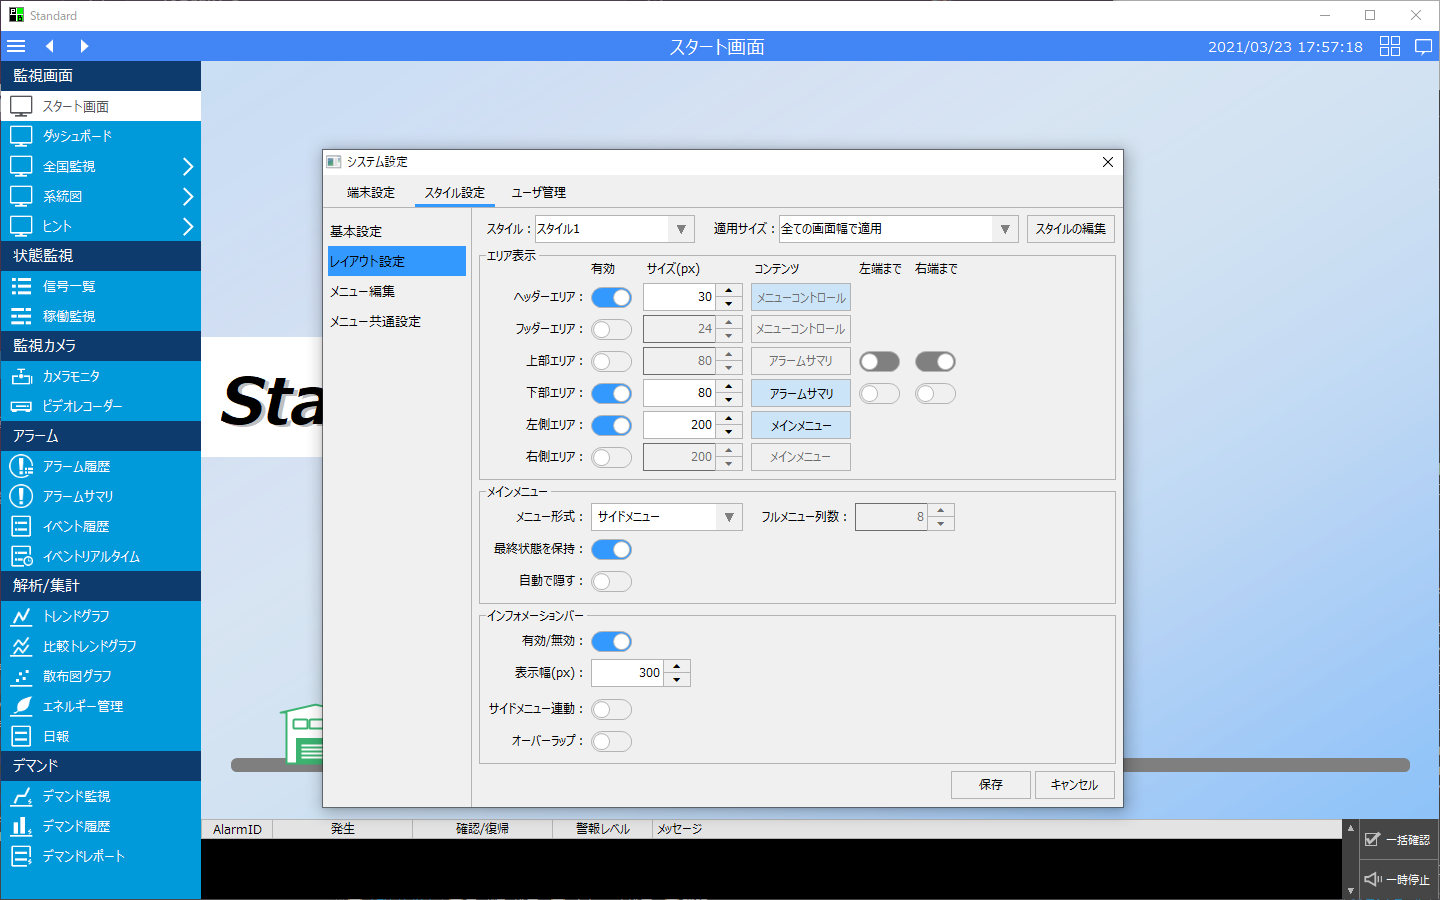
Task: Click the ビデオレコーダー icon
Action: point(21,406)
